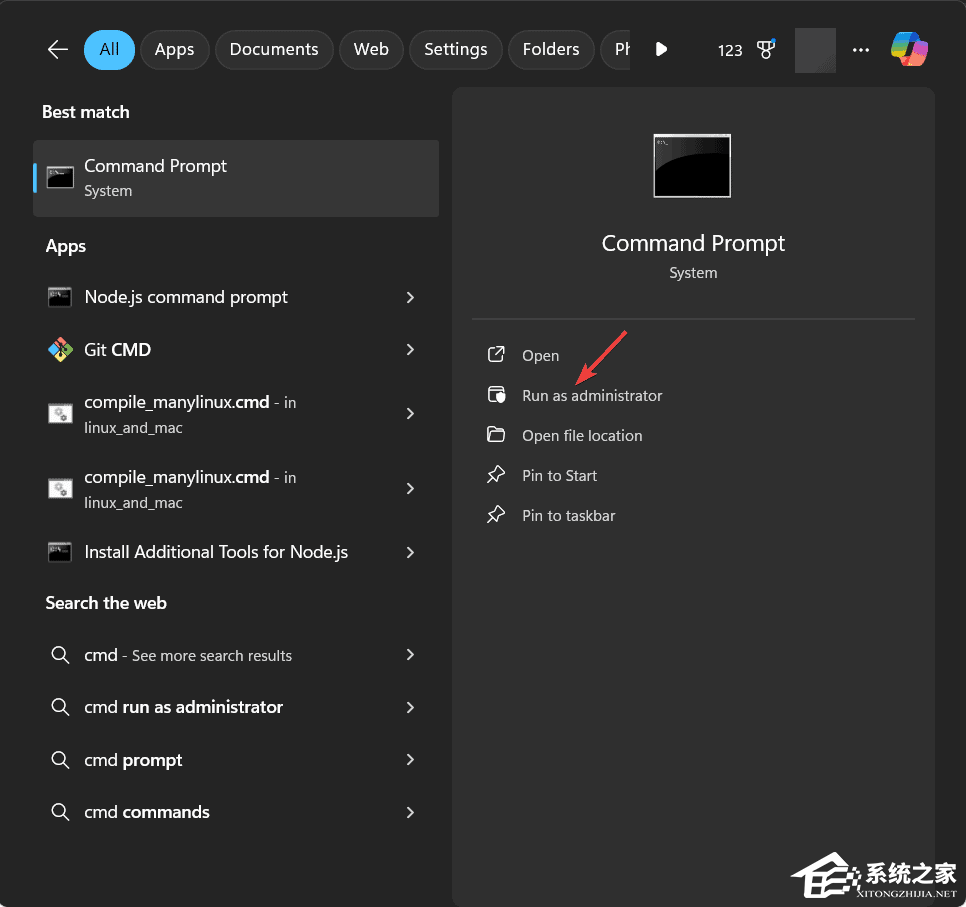
Task: Open the Copilot icon in the search bar
Action: (909, 48)
